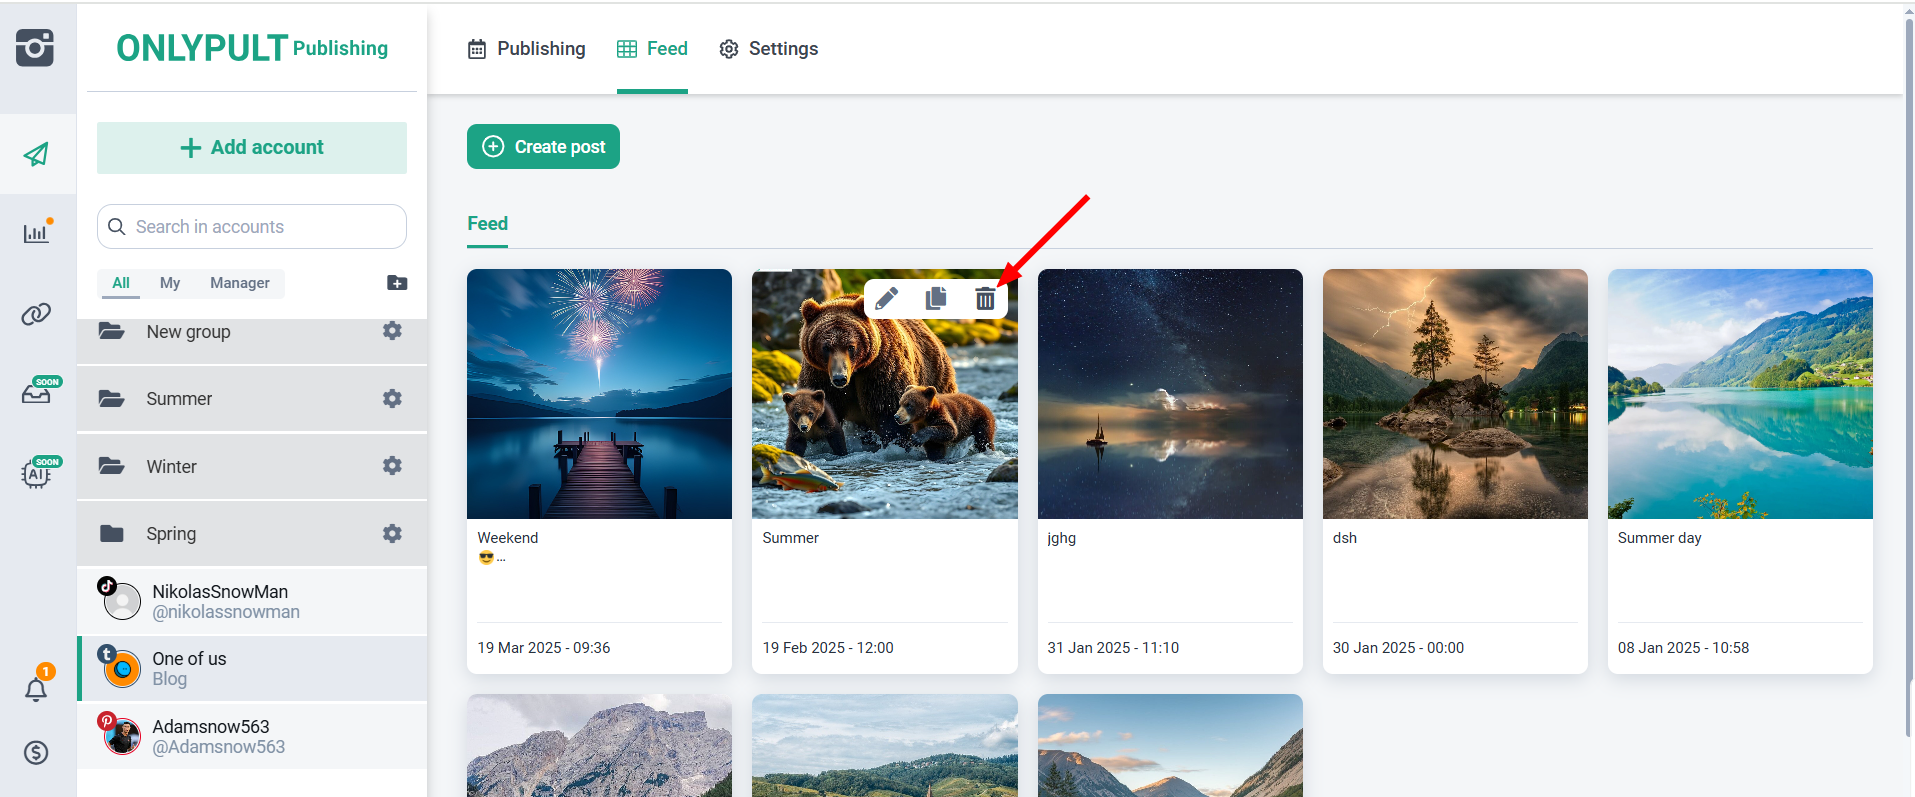
Task: Open notifications bell icon
Action: [x=37, y=689]
